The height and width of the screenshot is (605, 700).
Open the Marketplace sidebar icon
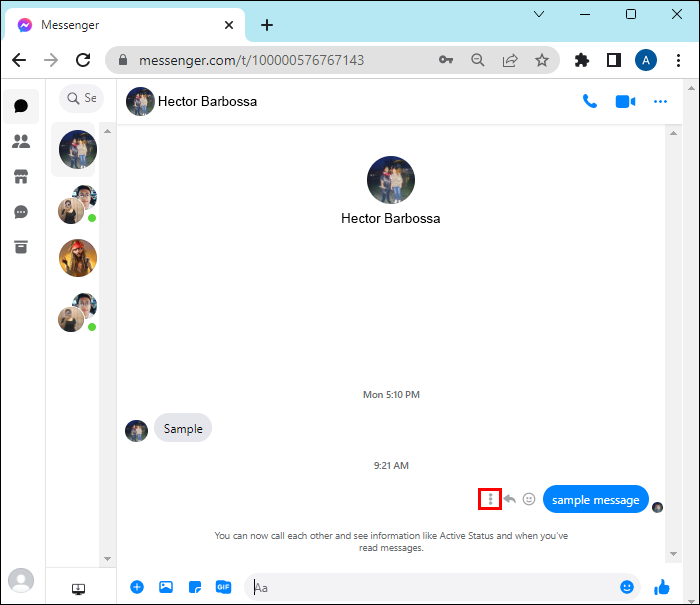pyautogui.click(x=21, y=177)
